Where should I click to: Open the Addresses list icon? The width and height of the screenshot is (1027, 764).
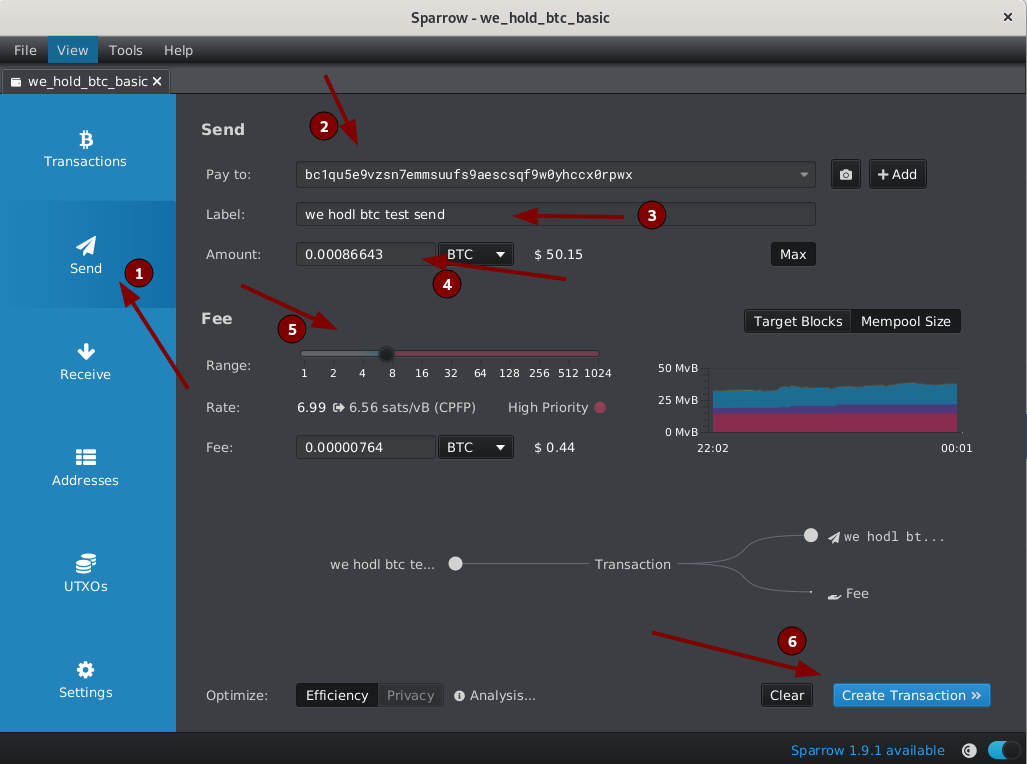click(x=86, y=457)
